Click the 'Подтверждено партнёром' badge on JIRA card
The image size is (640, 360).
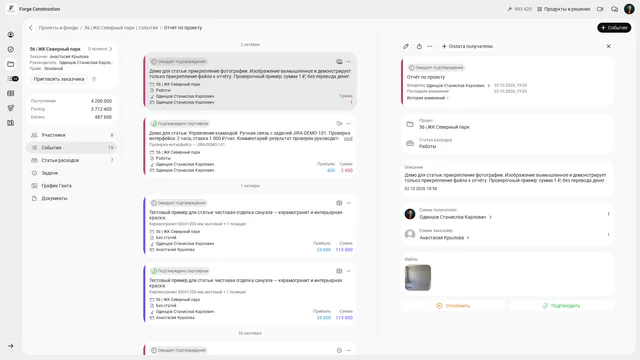coord(180,123)
